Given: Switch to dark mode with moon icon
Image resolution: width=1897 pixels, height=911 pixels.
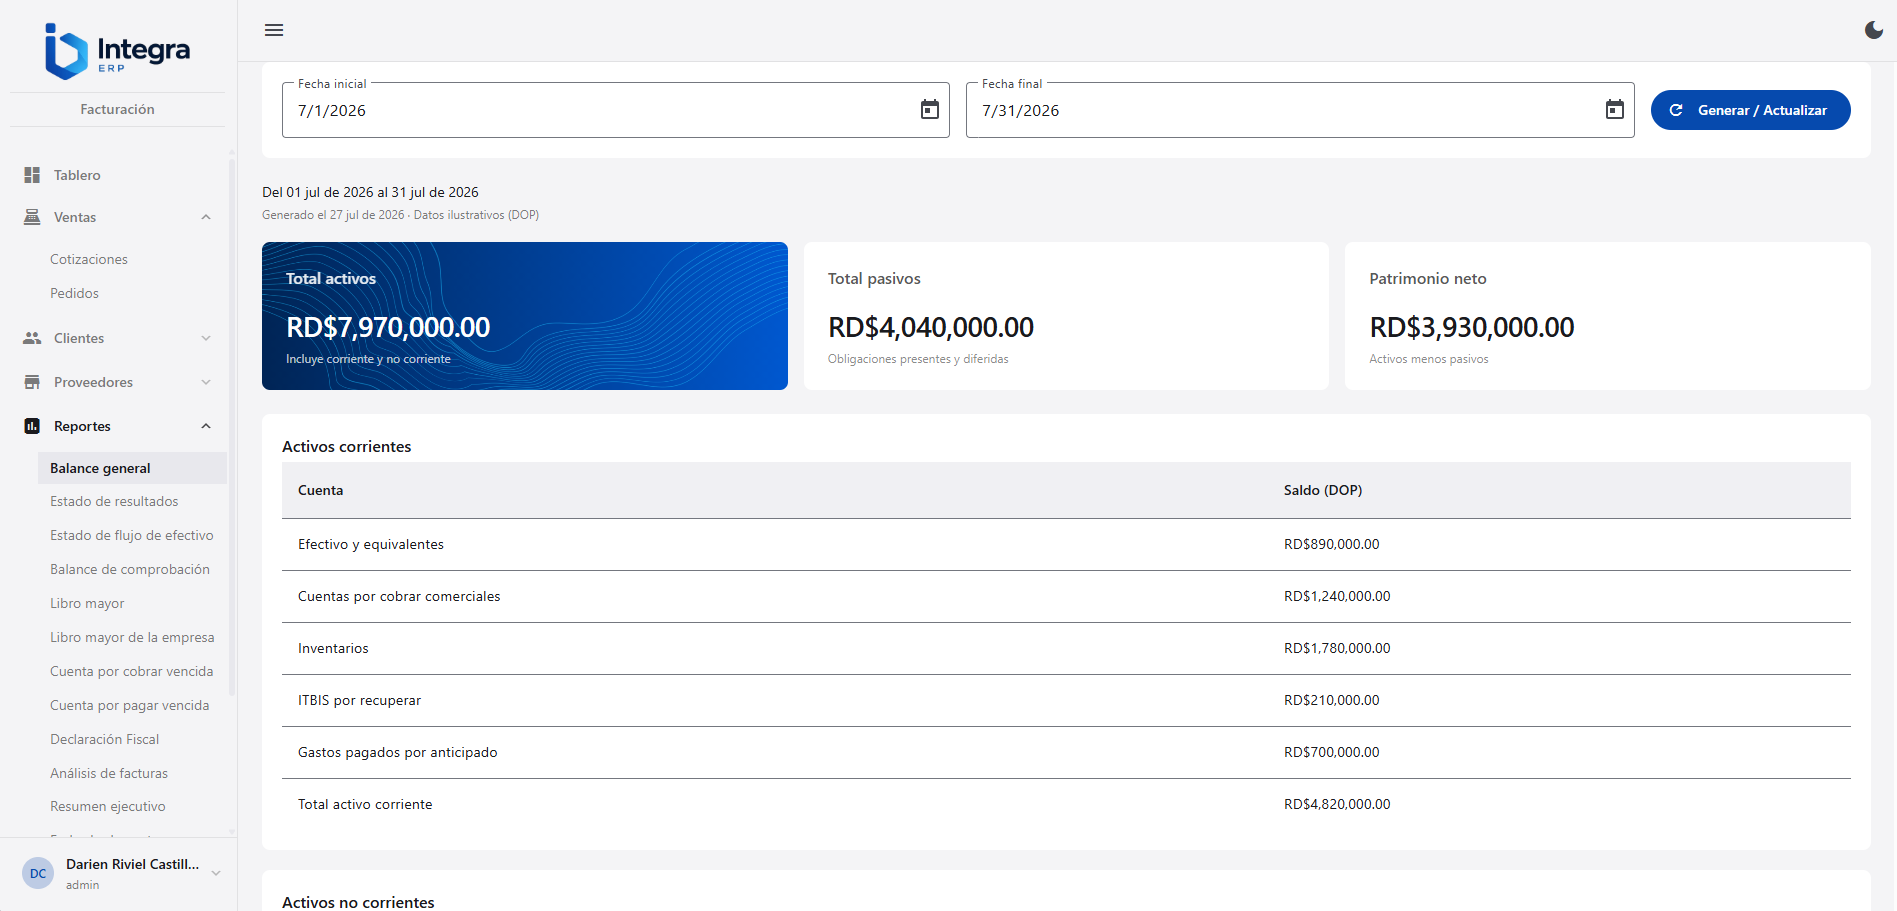Looking at the screenshot, I should pyautogui.click(x=1874, y=30).
